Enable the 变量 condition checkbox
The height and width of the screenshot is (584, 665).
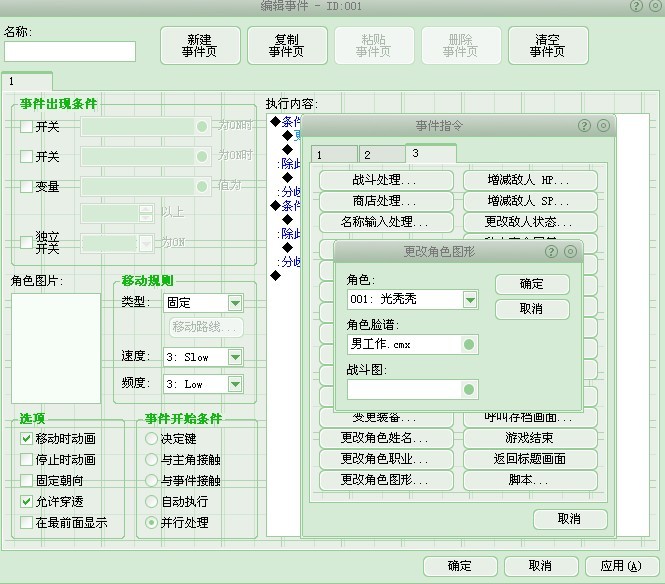coord(26,186)
